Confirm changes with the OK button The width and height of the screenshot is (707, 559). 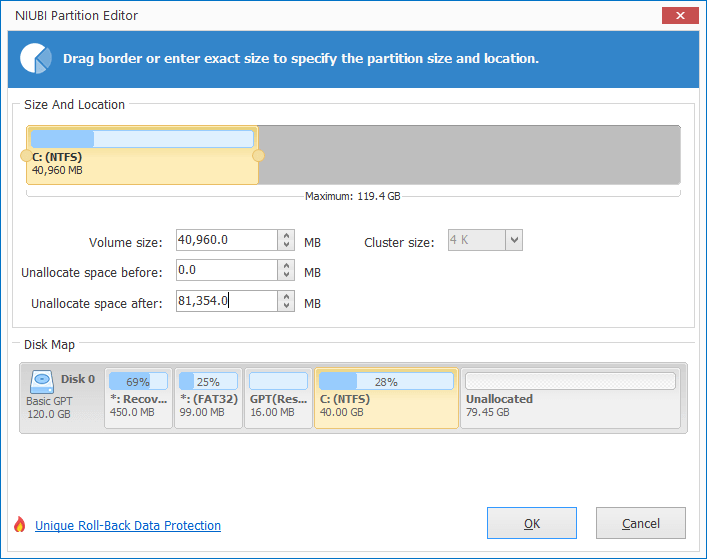coord(532,523)
